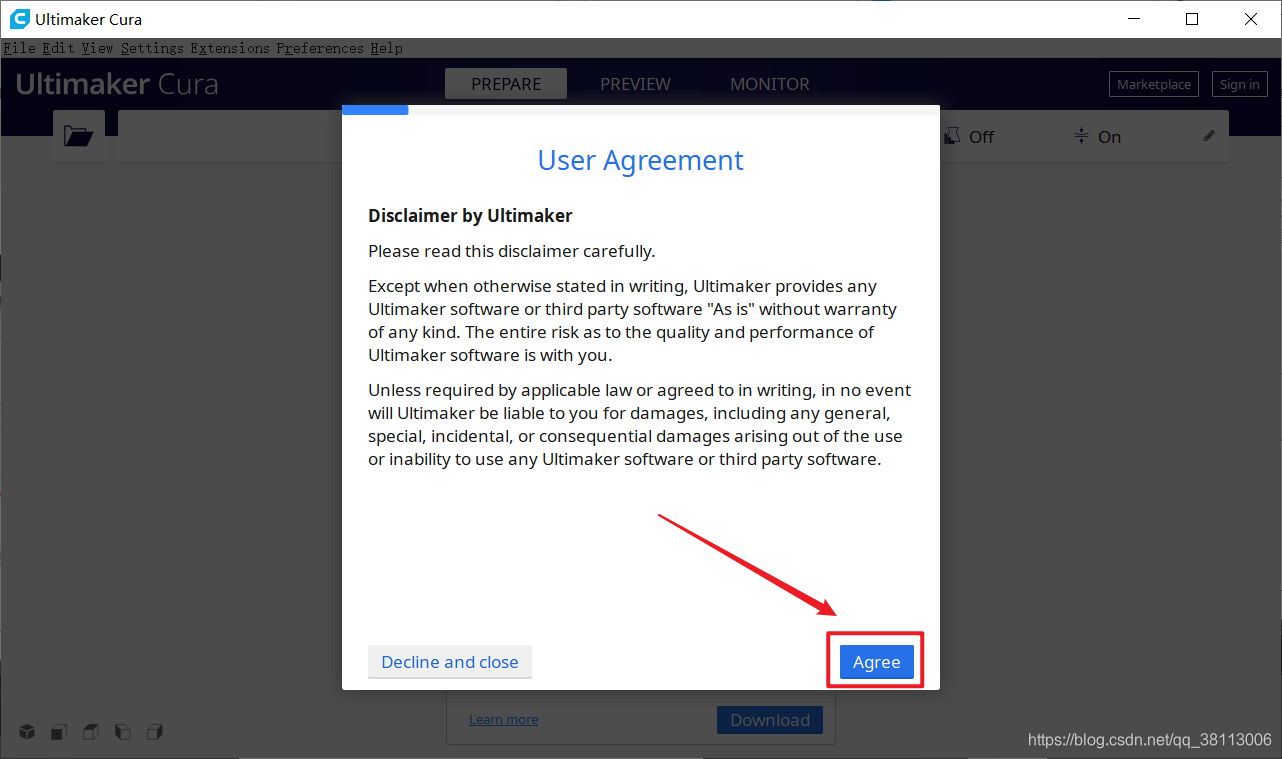Select the right view cube icon
Image resolution: width=1282 pixels, height=759 pixels.
155,732
